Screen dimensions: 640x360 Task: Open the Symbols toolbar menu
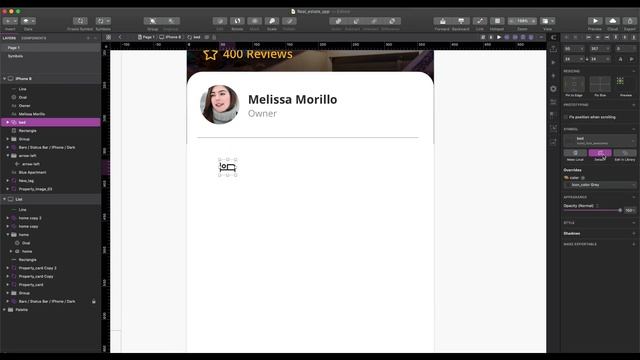pos(103,21)
